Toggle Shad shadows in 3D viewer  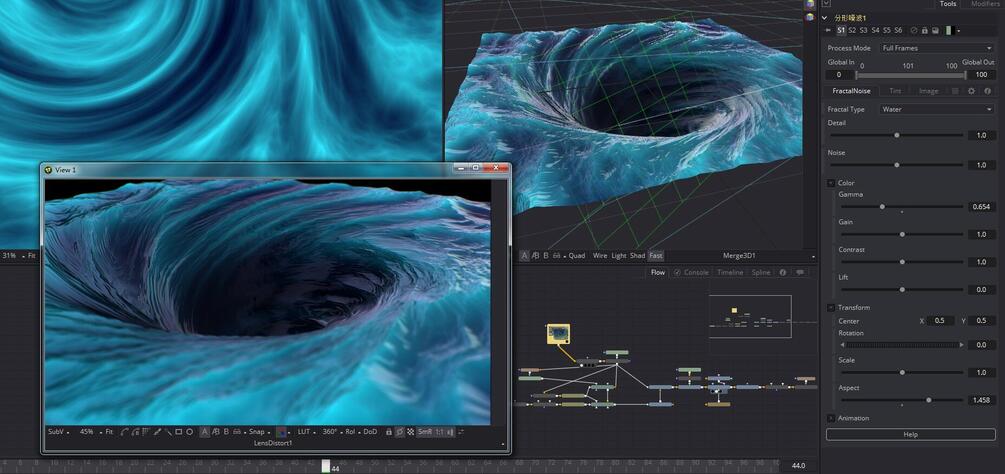637,256
